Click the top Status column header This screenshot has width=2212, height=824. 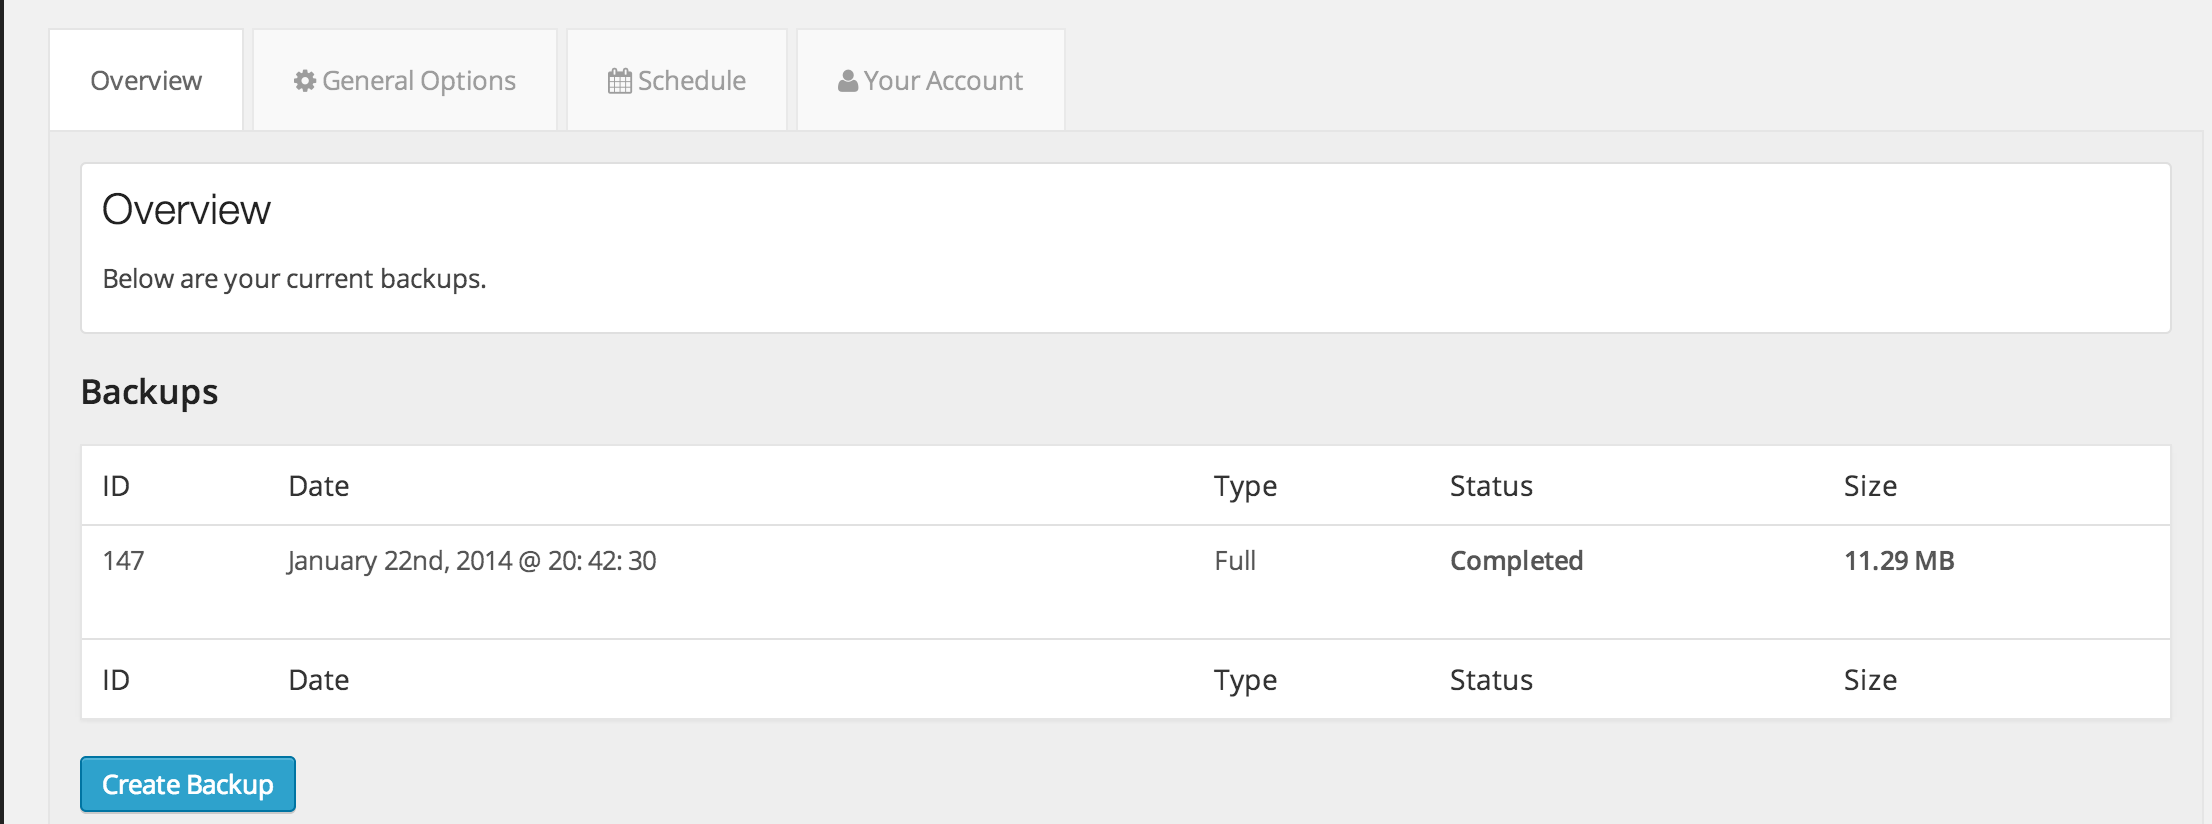[x=1491, y=486]
